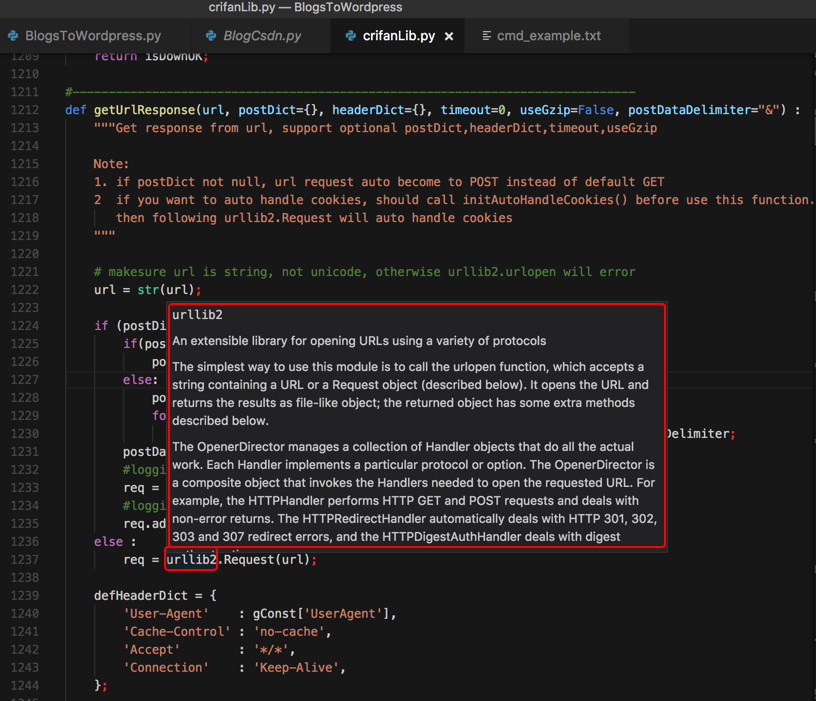Open the BlogCsdn.py tab
This screenshot has height=701, width=816.
point(261,35)
